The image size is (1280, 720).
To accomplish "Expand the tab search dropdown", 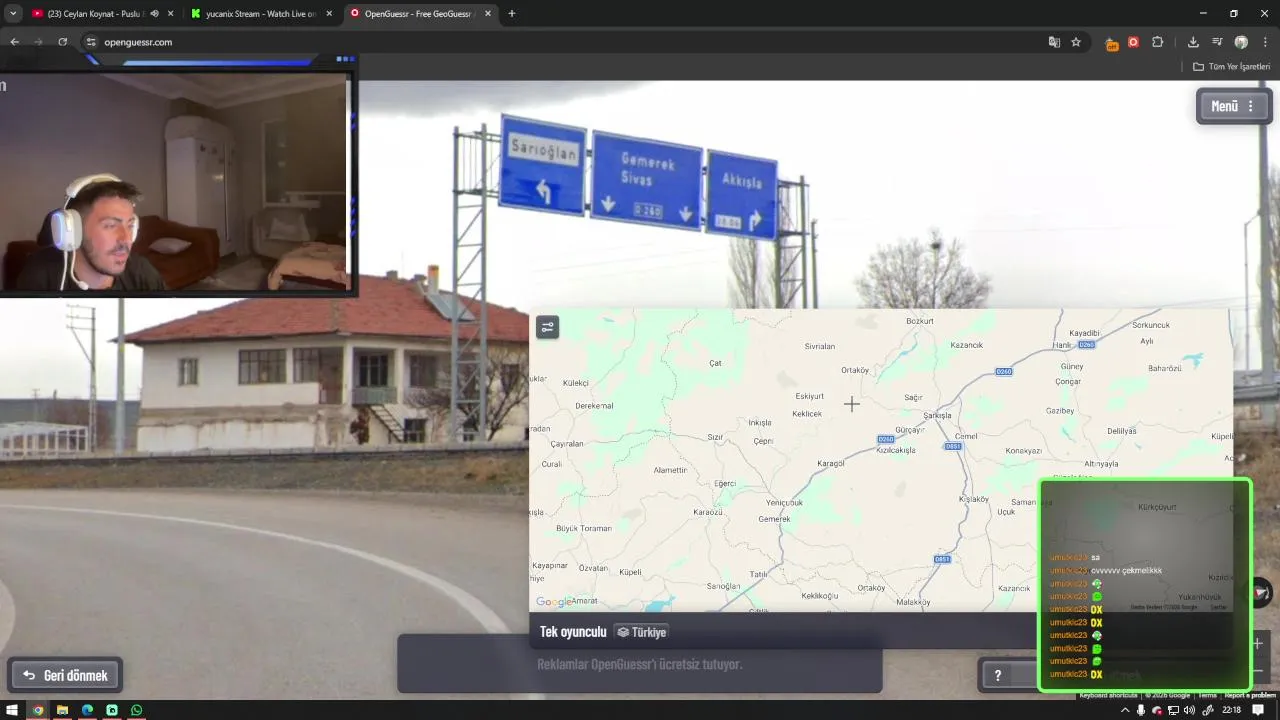I will tap(13, 14).
